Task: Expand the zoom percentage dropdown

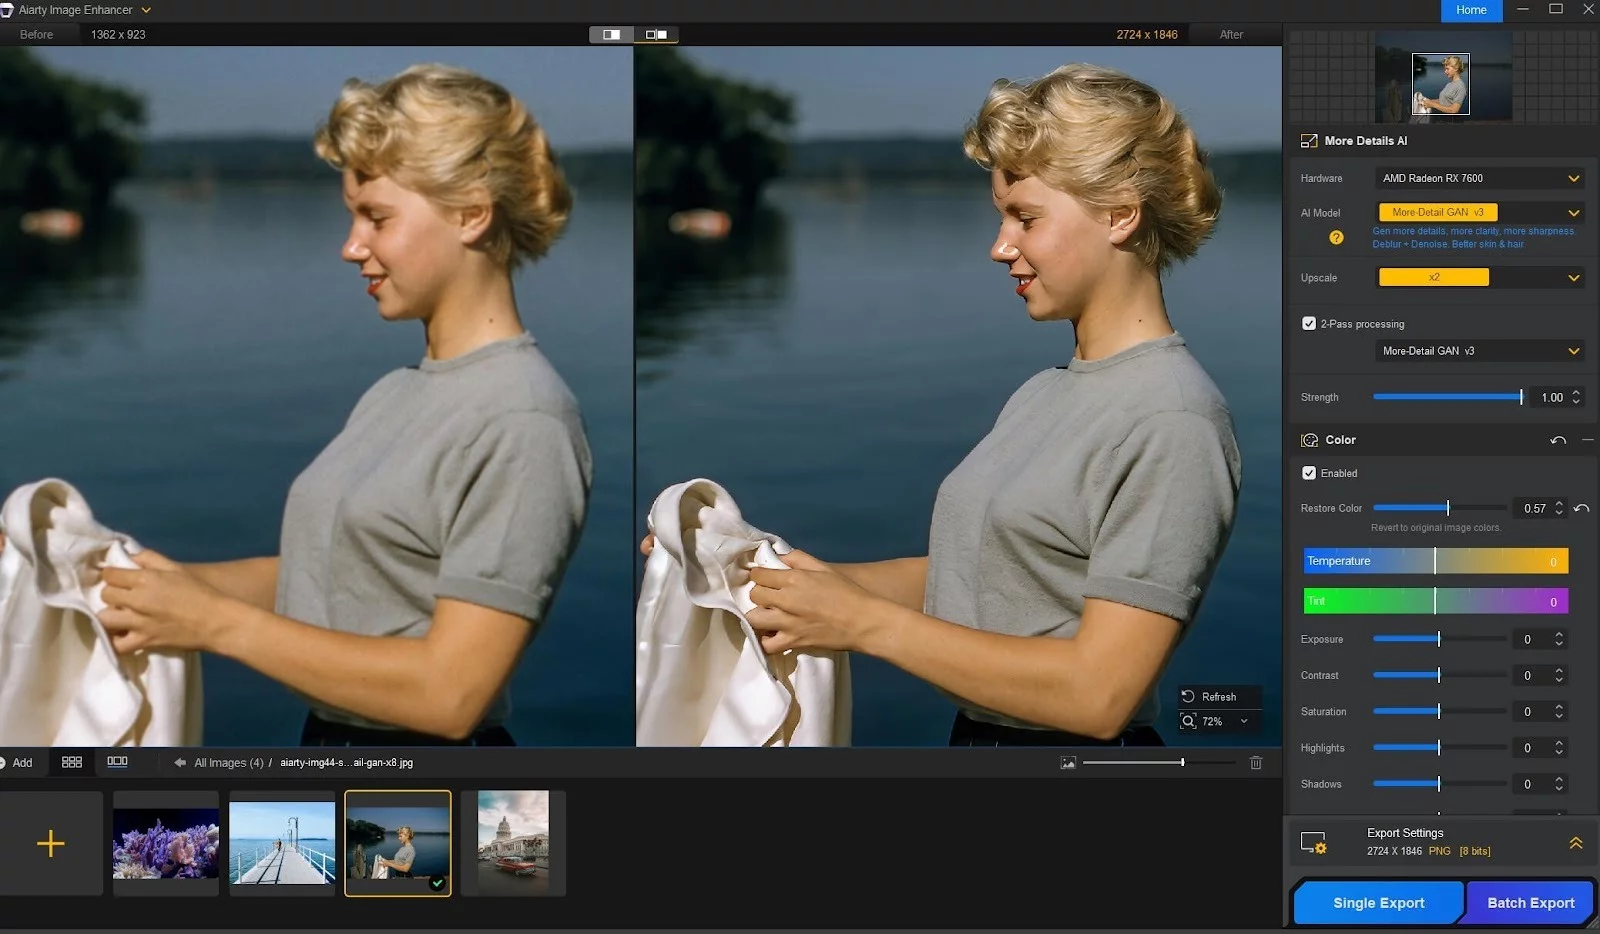Action: (x=1244, y=721)
